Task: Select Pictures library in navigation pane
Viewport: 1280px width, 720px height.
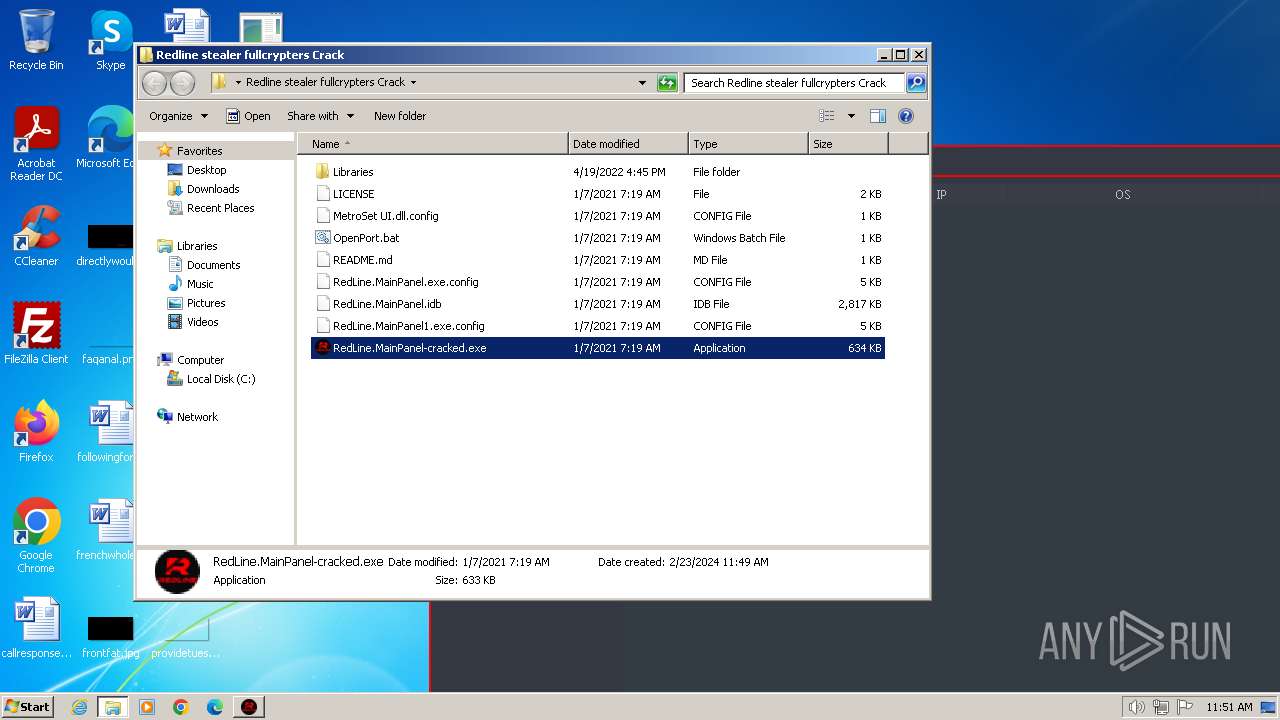Action: 205,303
